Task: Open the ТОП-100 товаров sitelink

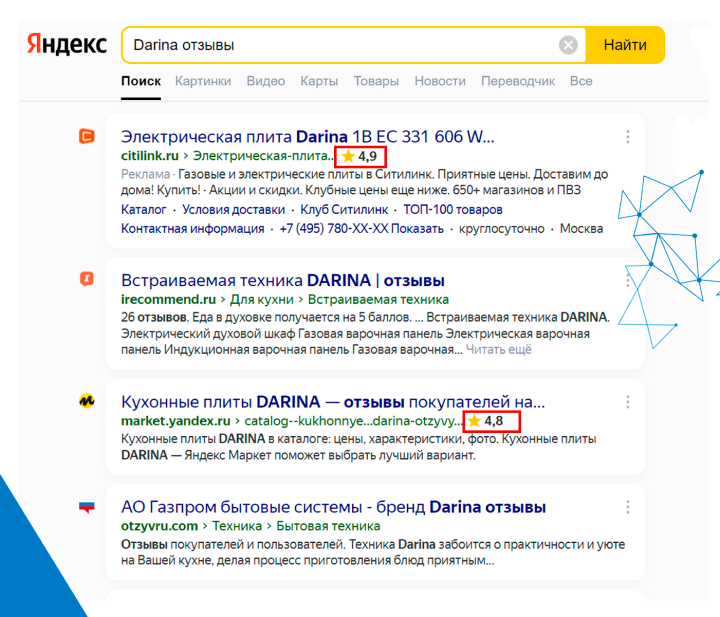Action: [453, 210]
